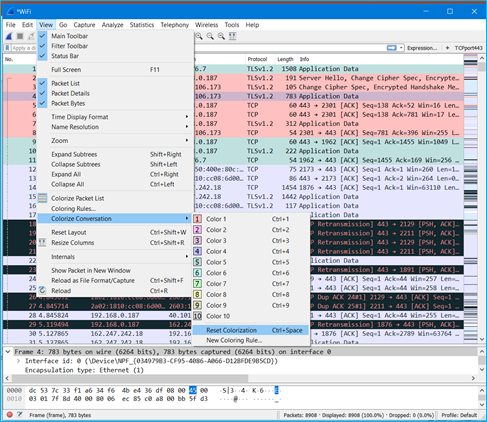Viewport: 487px width, 422px height.
Task: Click the plus add filter button icon
Action: coord(447,48)
